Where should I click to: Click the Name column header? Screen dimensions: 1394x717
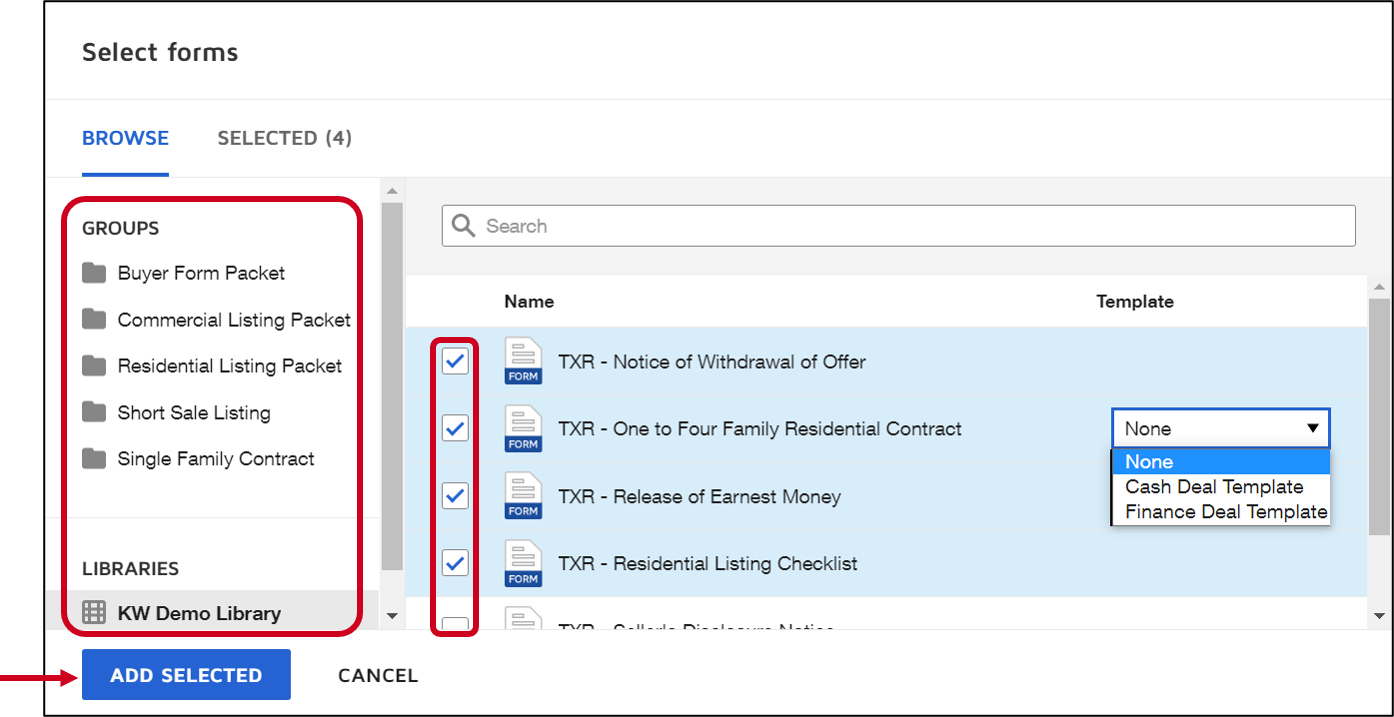[x=529, y=301]
